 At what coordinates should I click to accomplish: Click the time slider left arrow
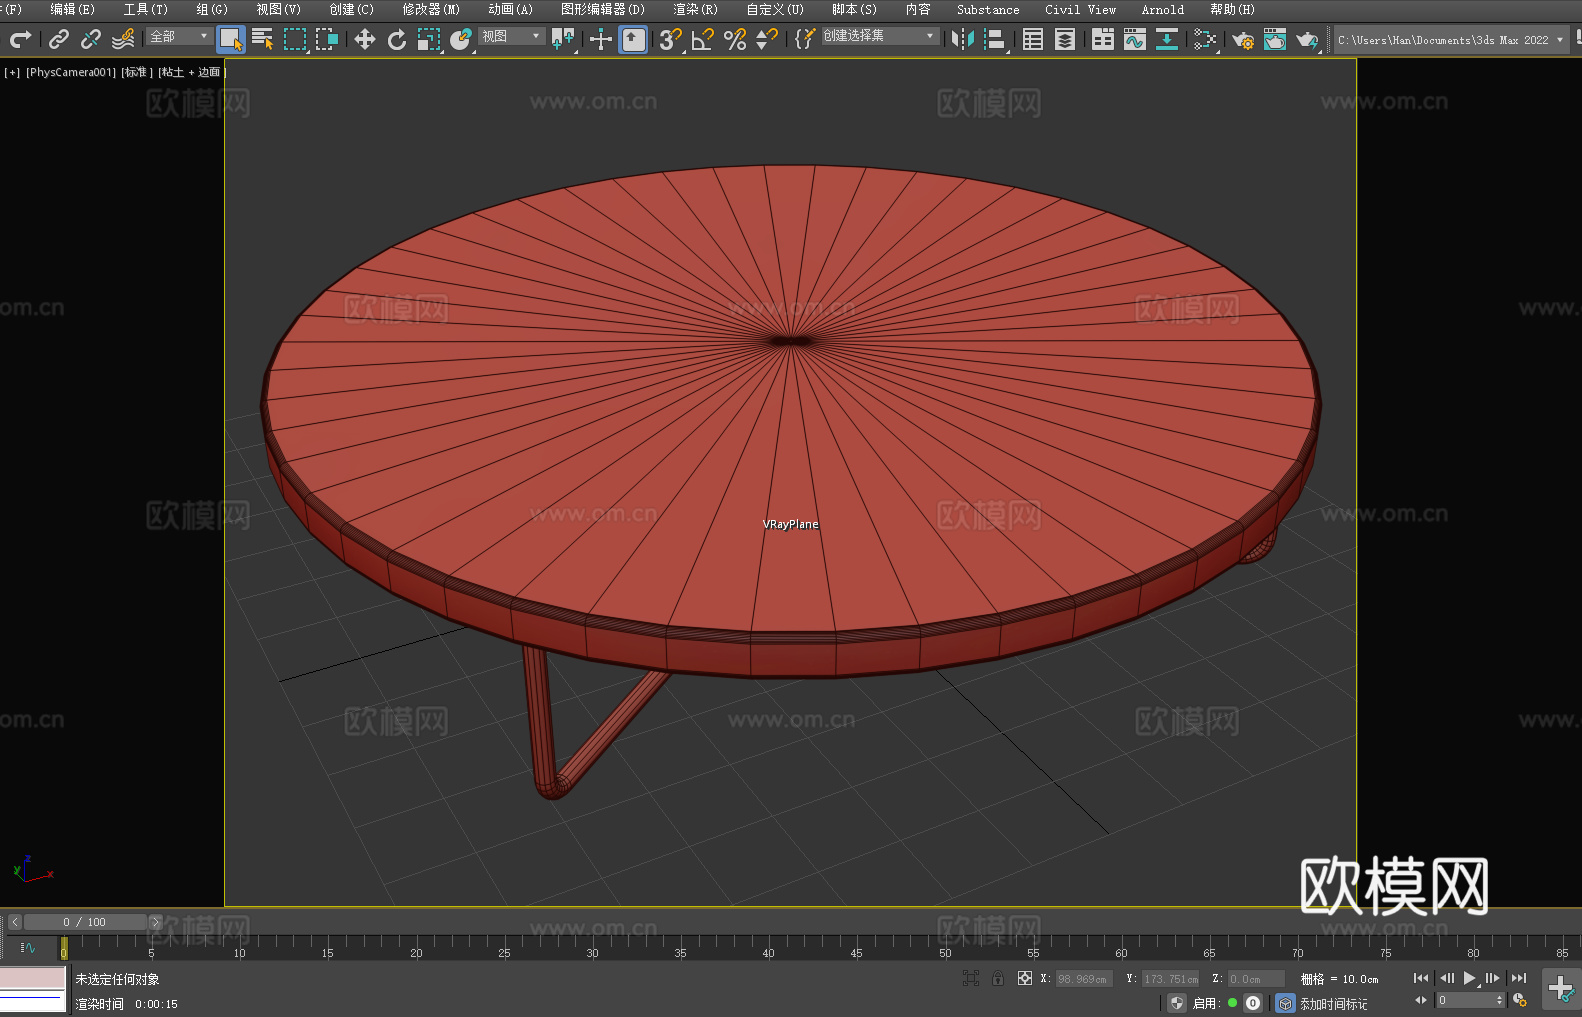click(x=14, y=922)
